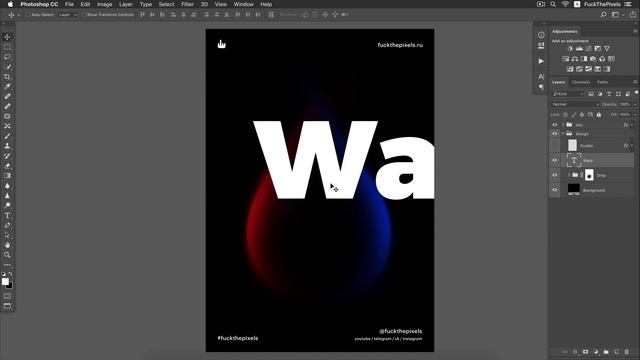Image resolution: width=640 pixels, height=360 pixels.
Task: Switch to the Channels tab
Action: click(581, 82)
